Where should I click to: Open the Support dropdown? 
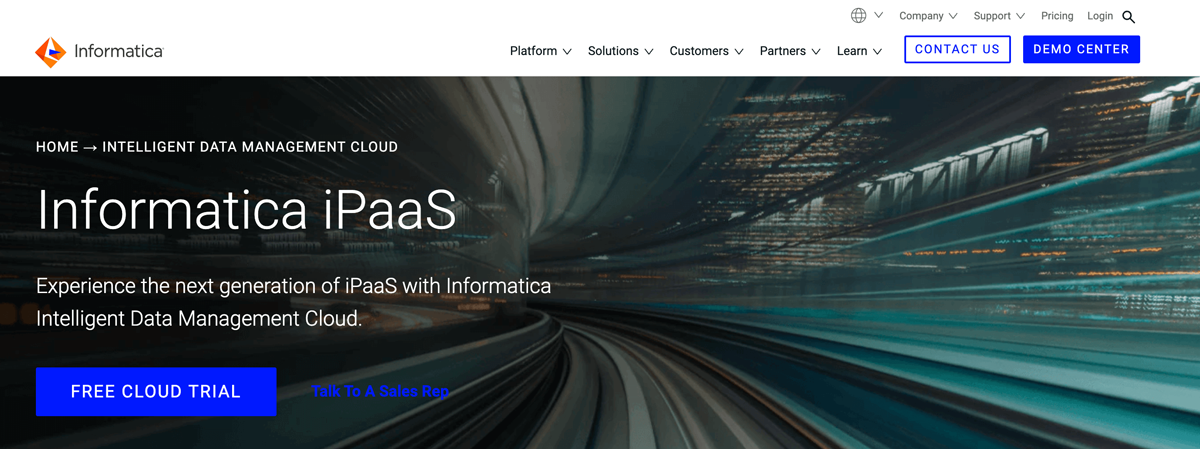click(999, 16)
